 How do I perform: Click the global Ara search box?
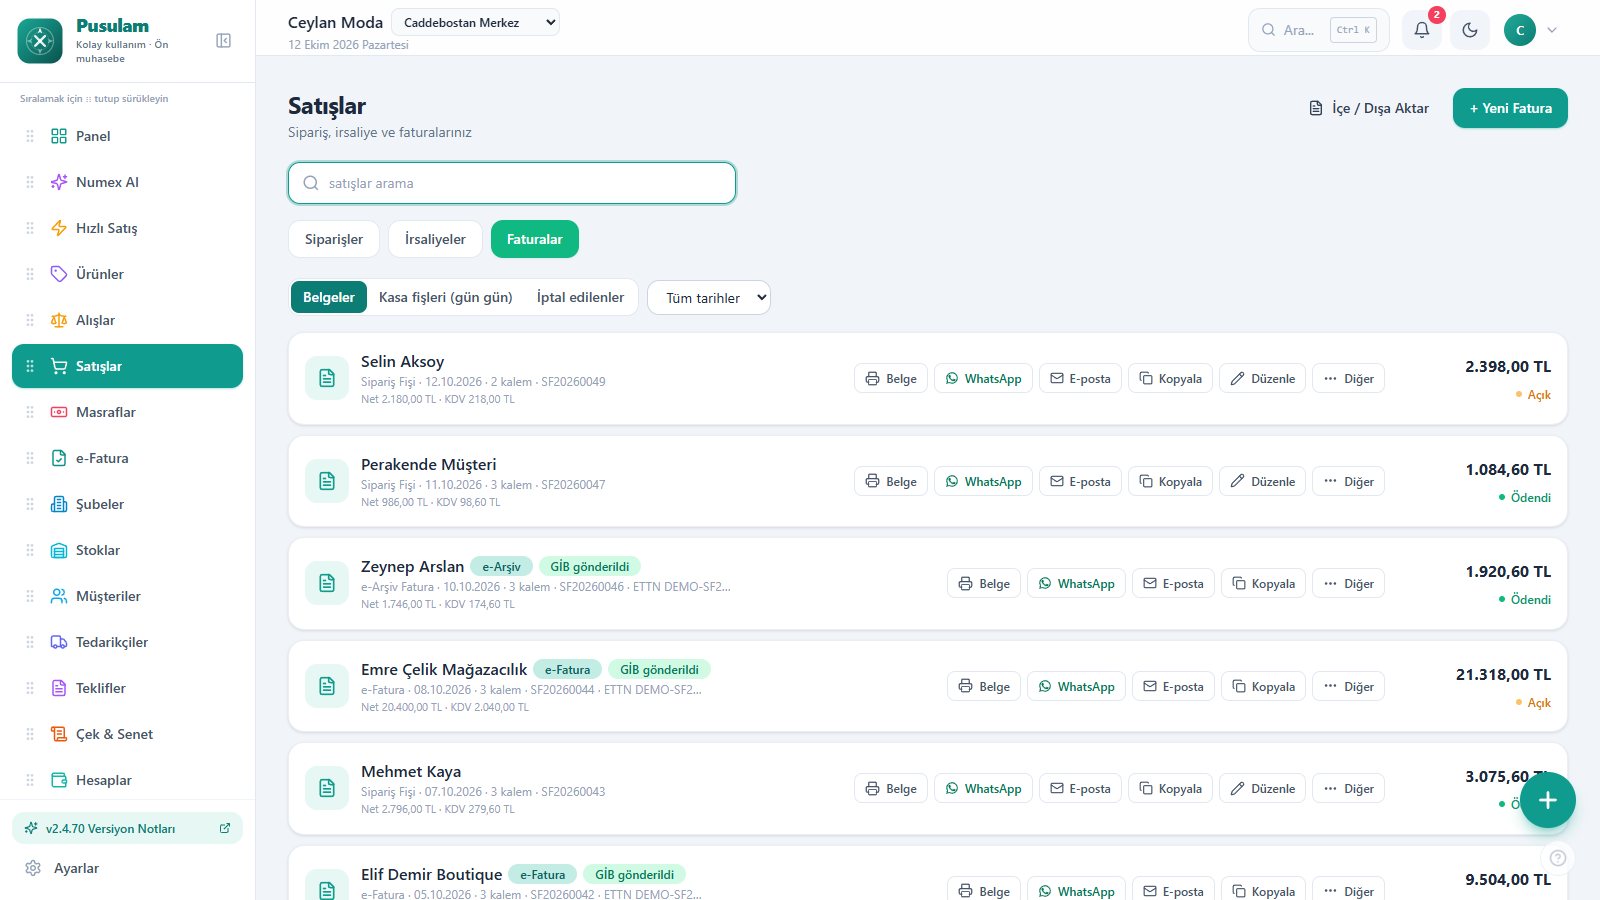click(1318, 30)
